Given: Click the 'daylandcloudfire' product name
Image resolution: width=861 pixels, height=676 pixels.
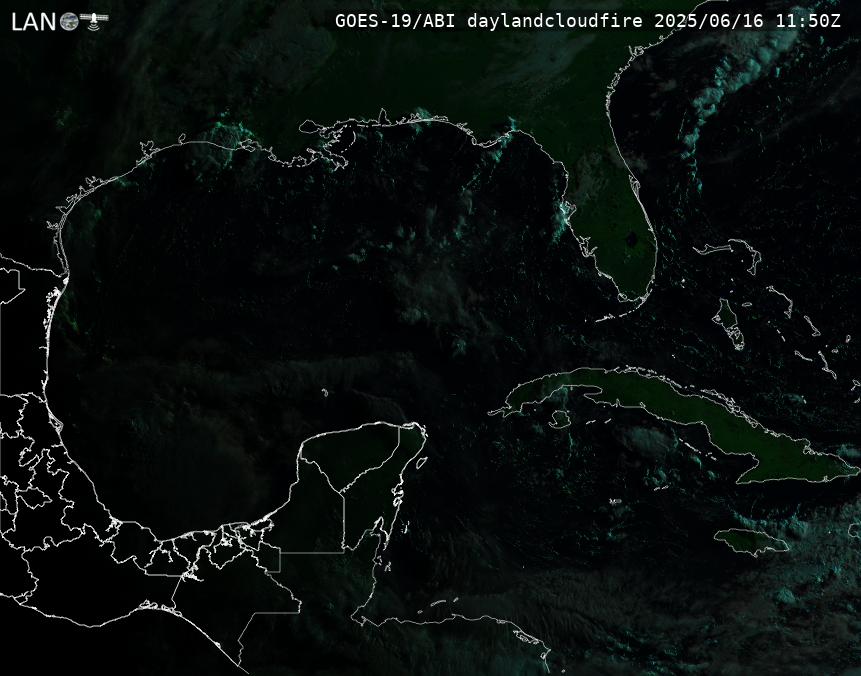Looking at the screenshot, I should point(555,21).
